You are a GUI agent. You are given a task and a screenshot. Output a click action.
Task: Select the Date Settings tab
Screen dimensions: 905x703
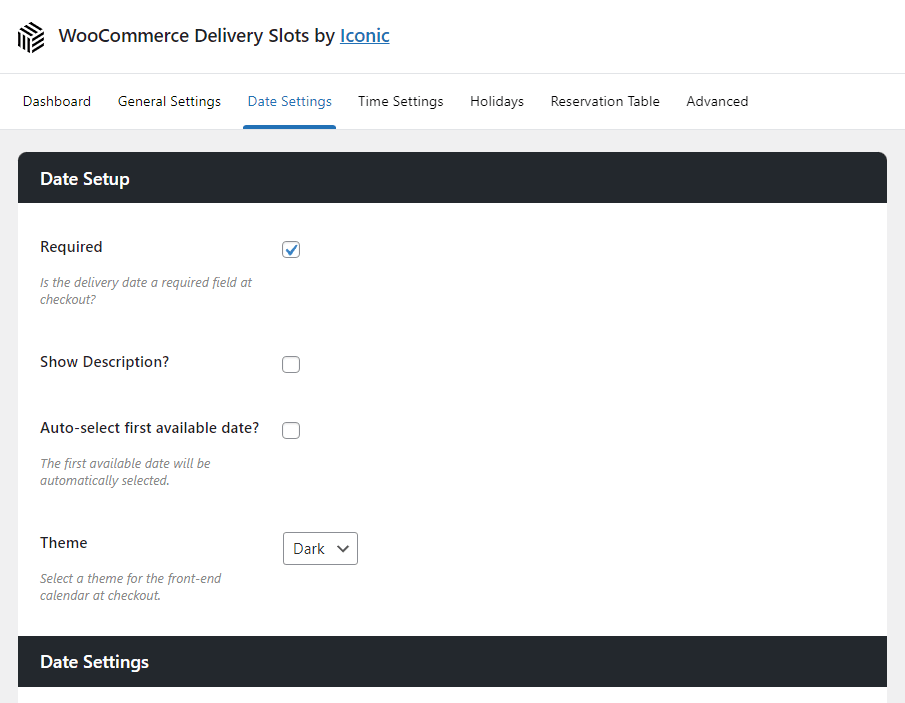(x=289, y=102)
